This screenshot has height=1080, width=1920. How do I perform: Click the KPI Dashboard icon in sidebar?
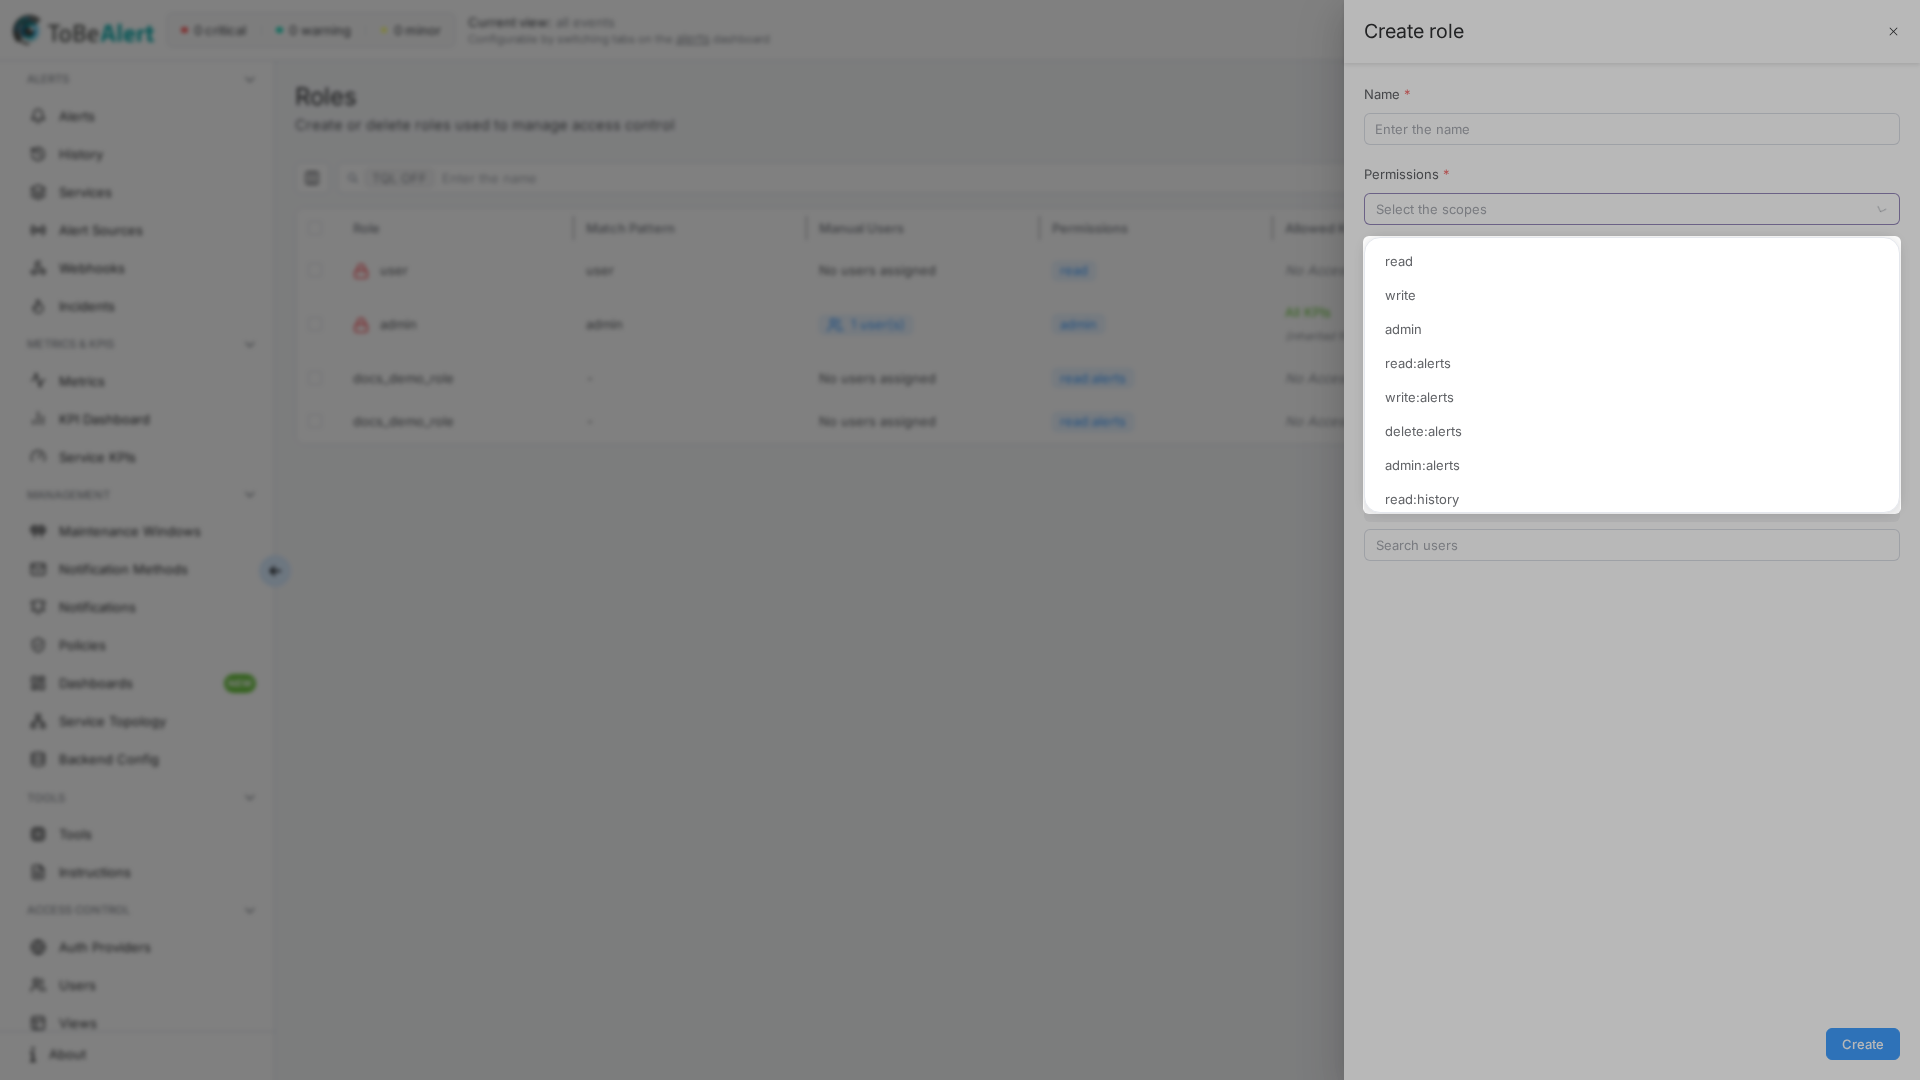[x=38, y=419]
